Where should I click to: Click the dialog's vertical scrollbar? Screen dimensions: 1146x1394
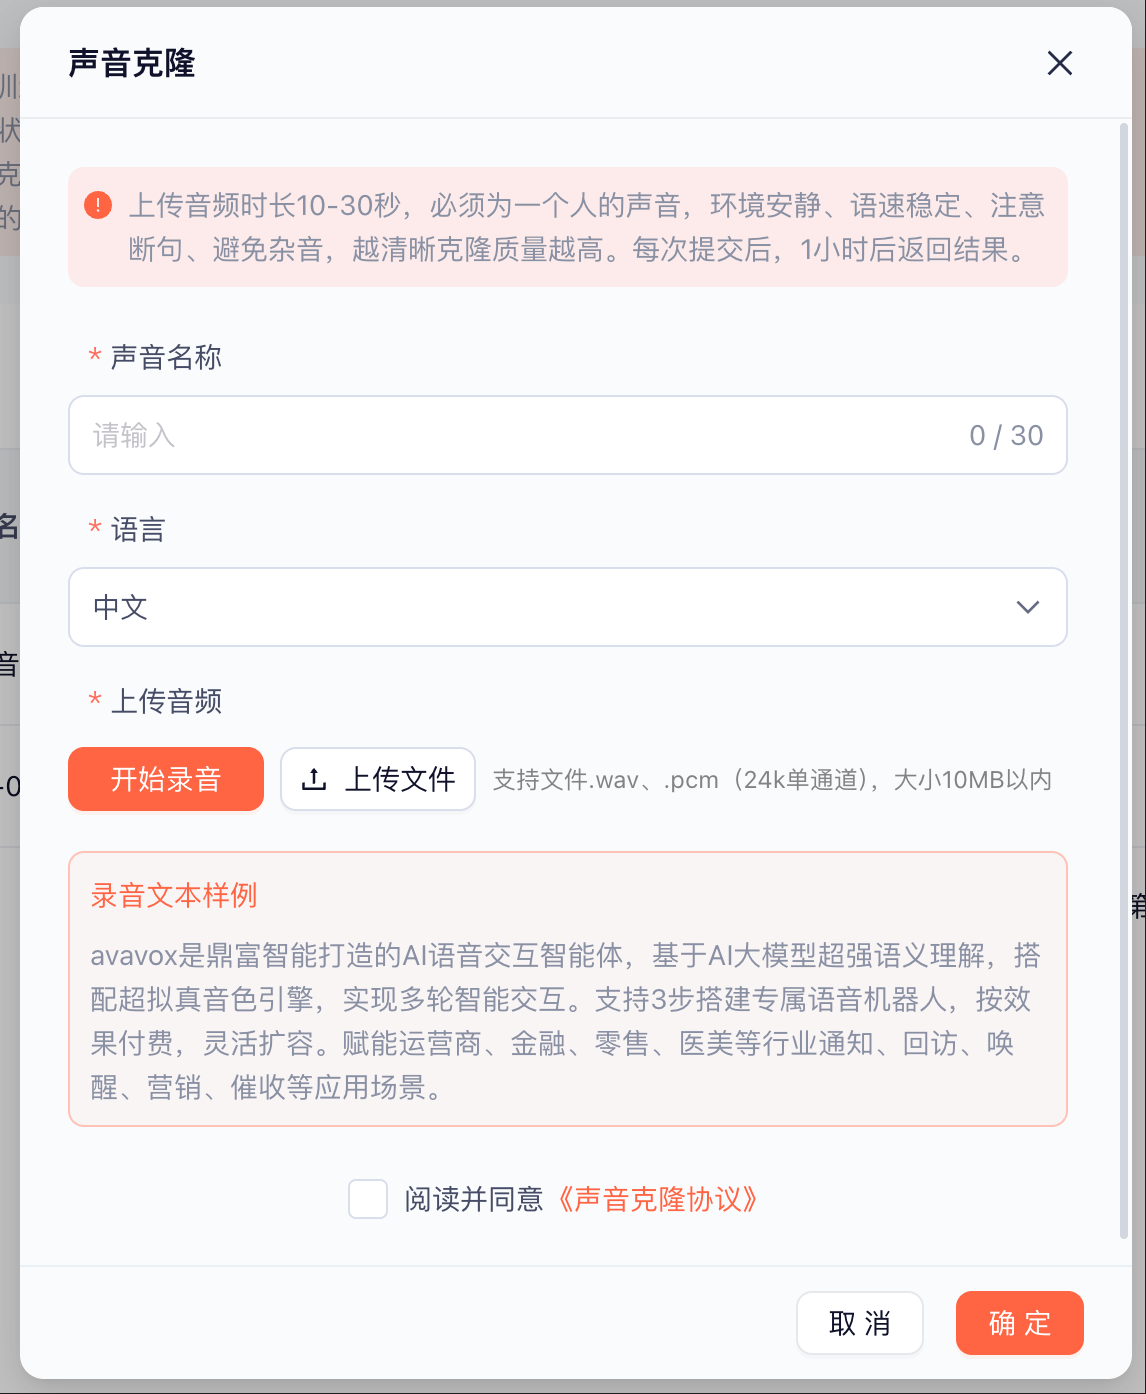click(x=1124, y=680)
